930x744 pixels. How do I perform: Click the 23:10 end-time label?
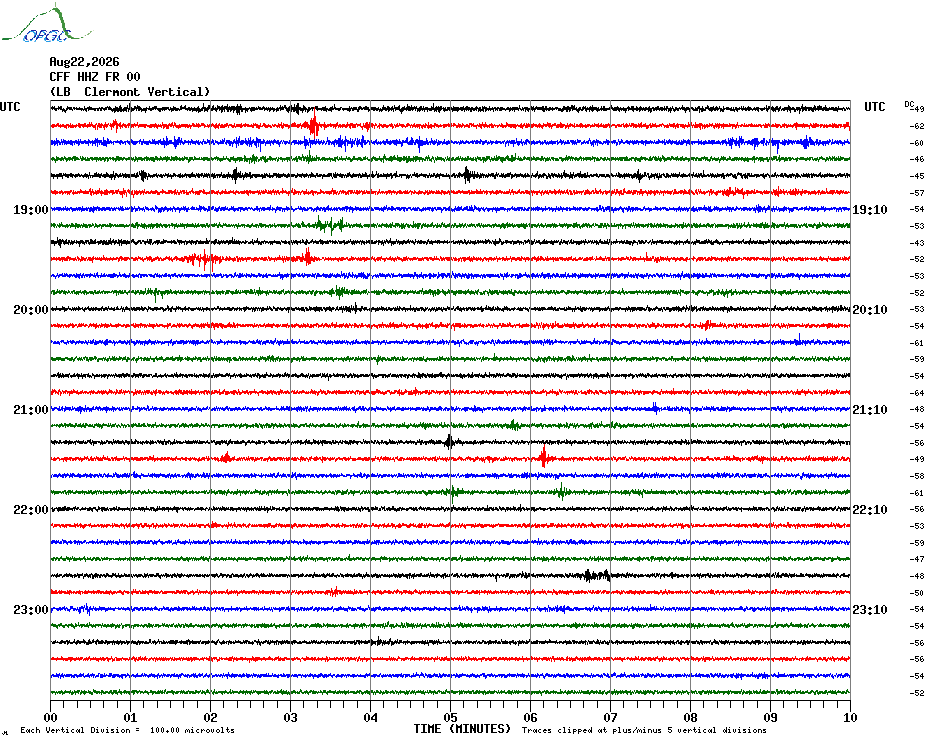point(870,610)
